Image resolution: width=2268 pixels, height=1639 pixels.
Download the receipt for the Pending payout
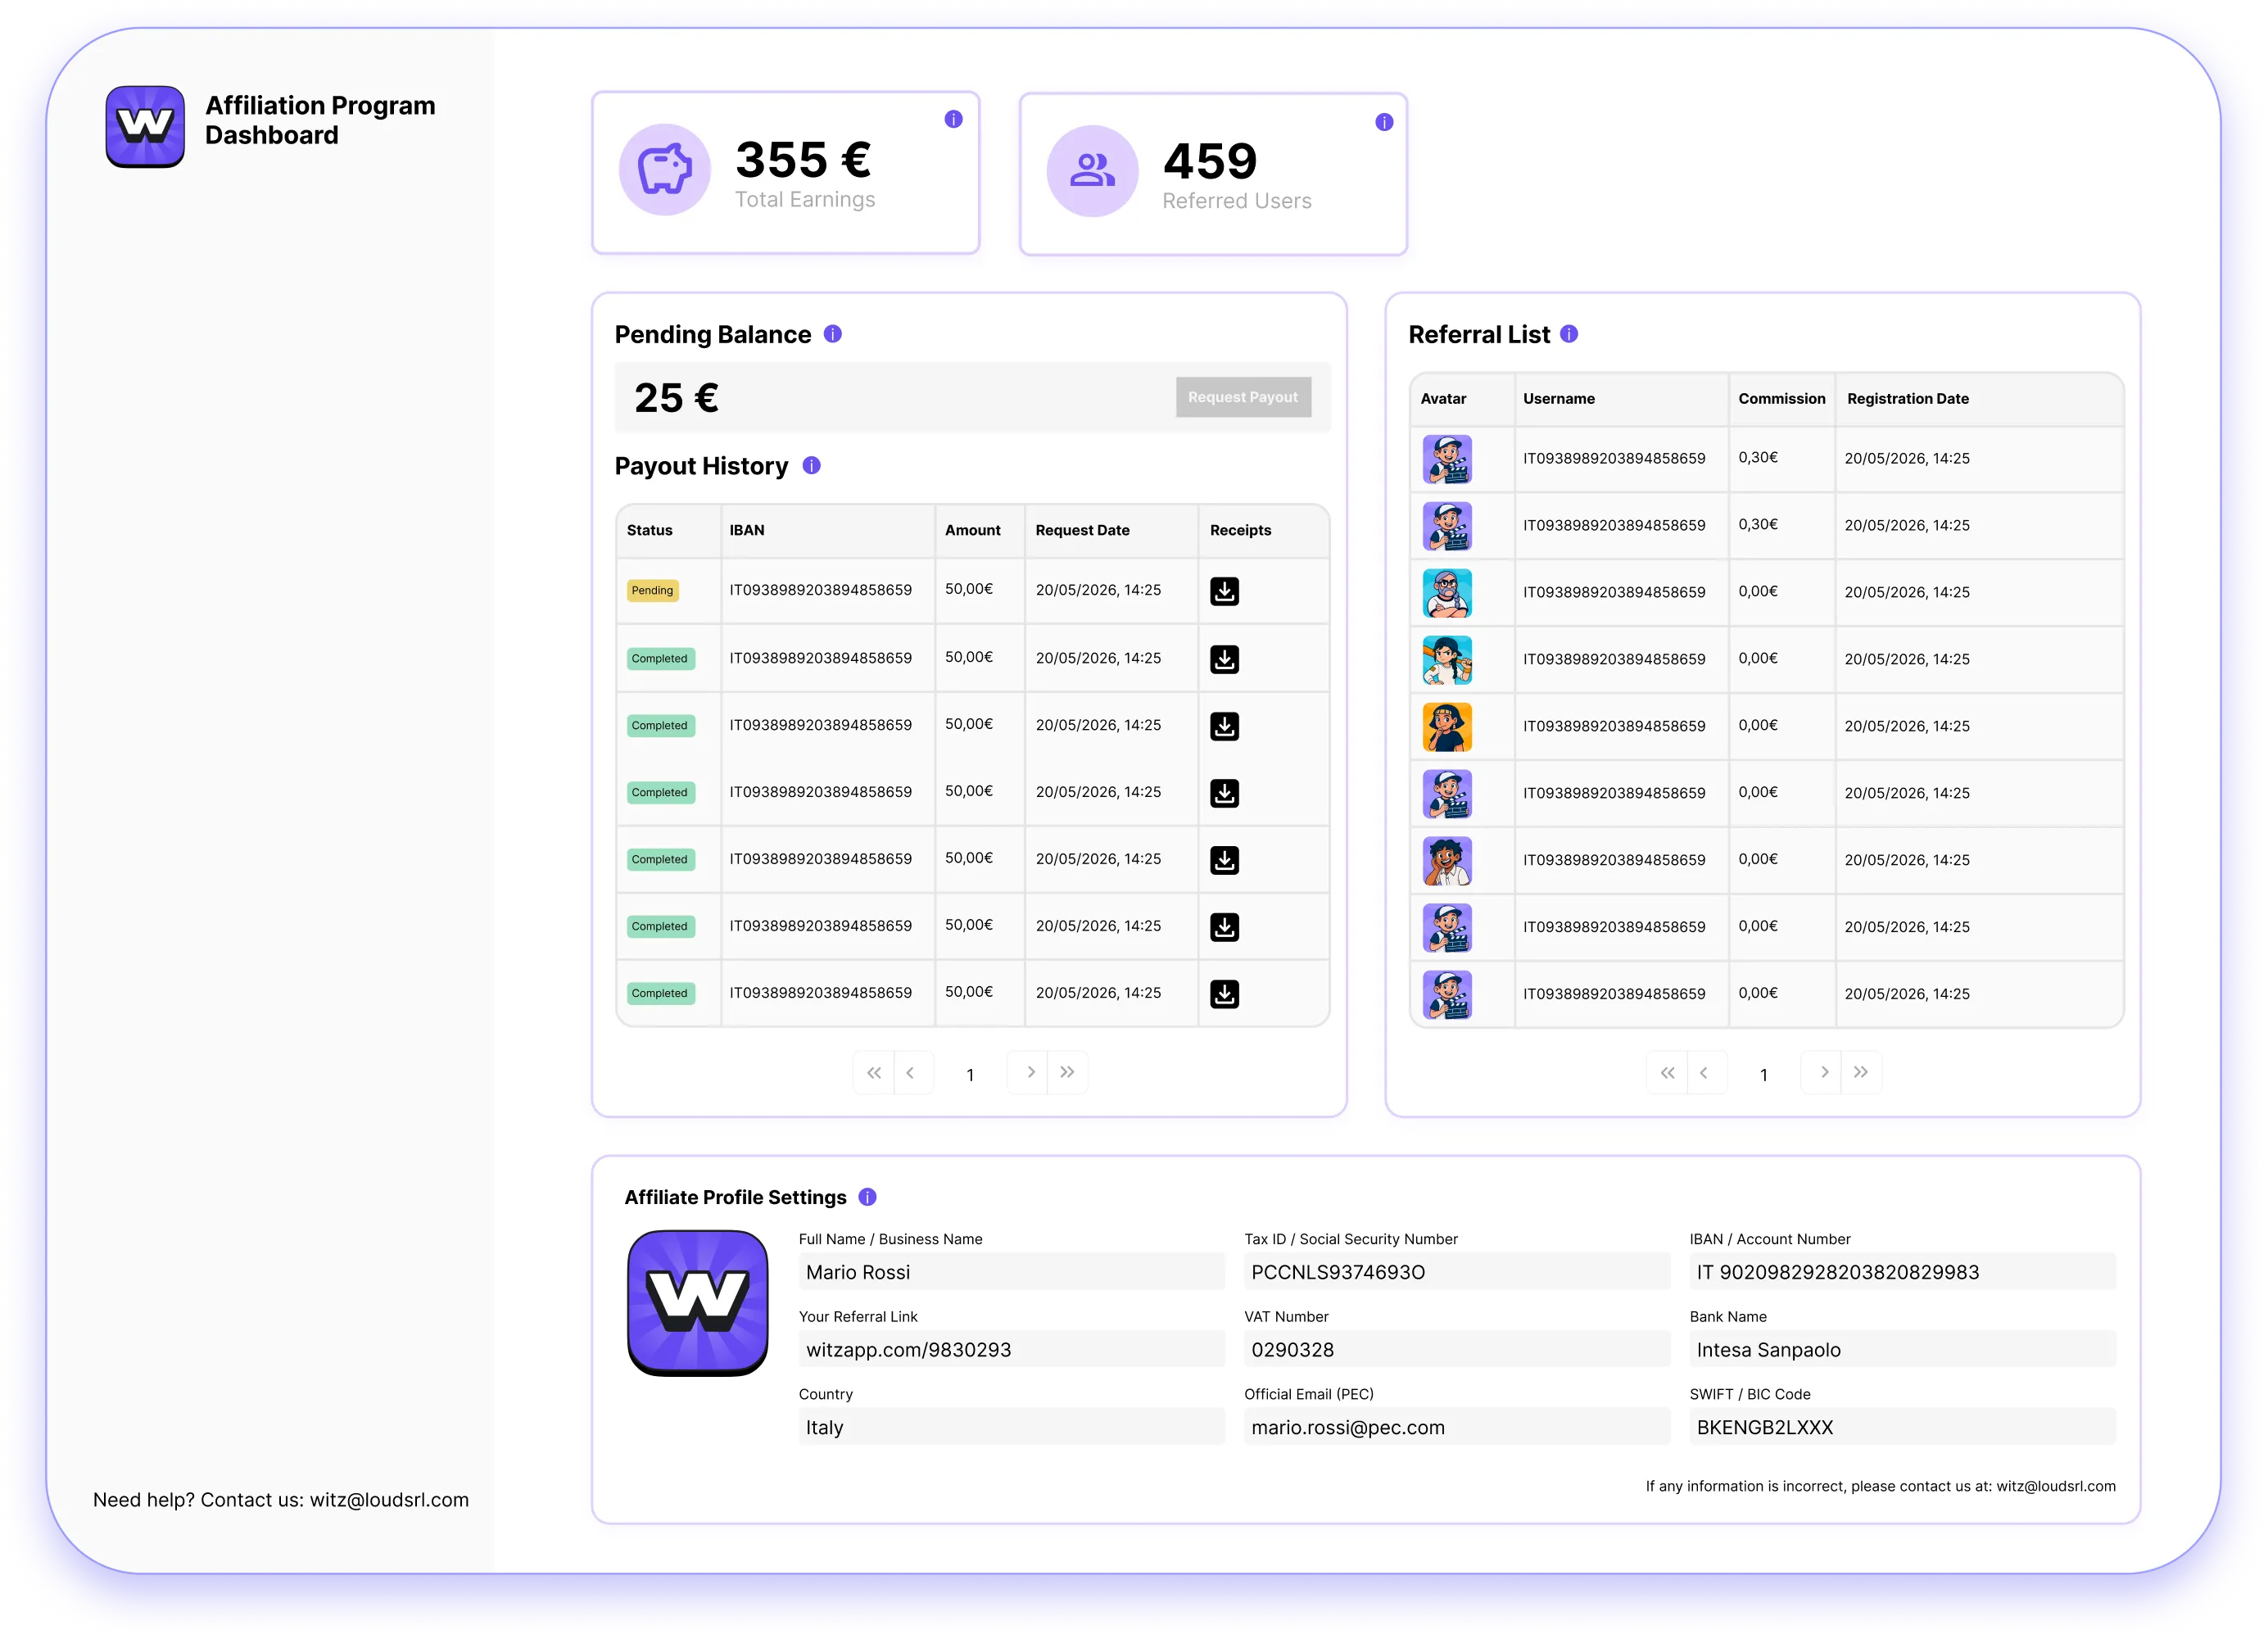(x=1225, y=591)
